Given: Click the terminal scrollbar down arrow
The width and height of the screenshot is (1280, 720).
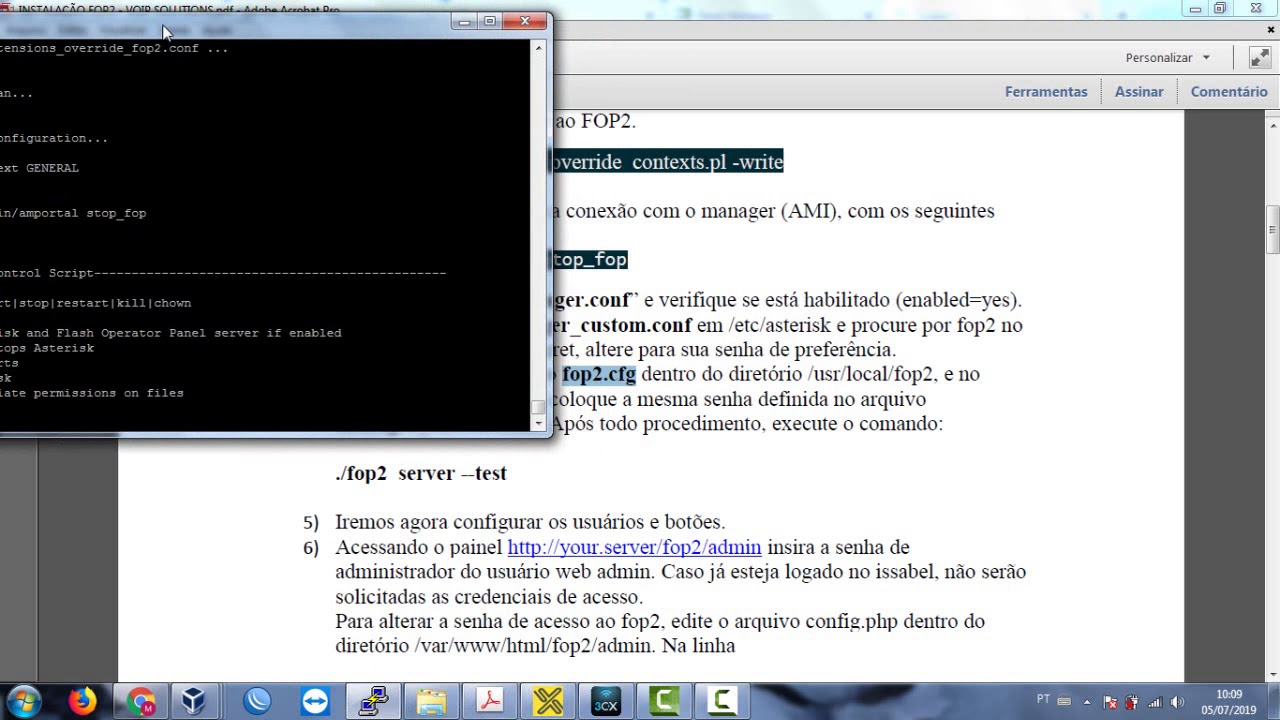Looking at the screenshot, I should click(539, 423).
